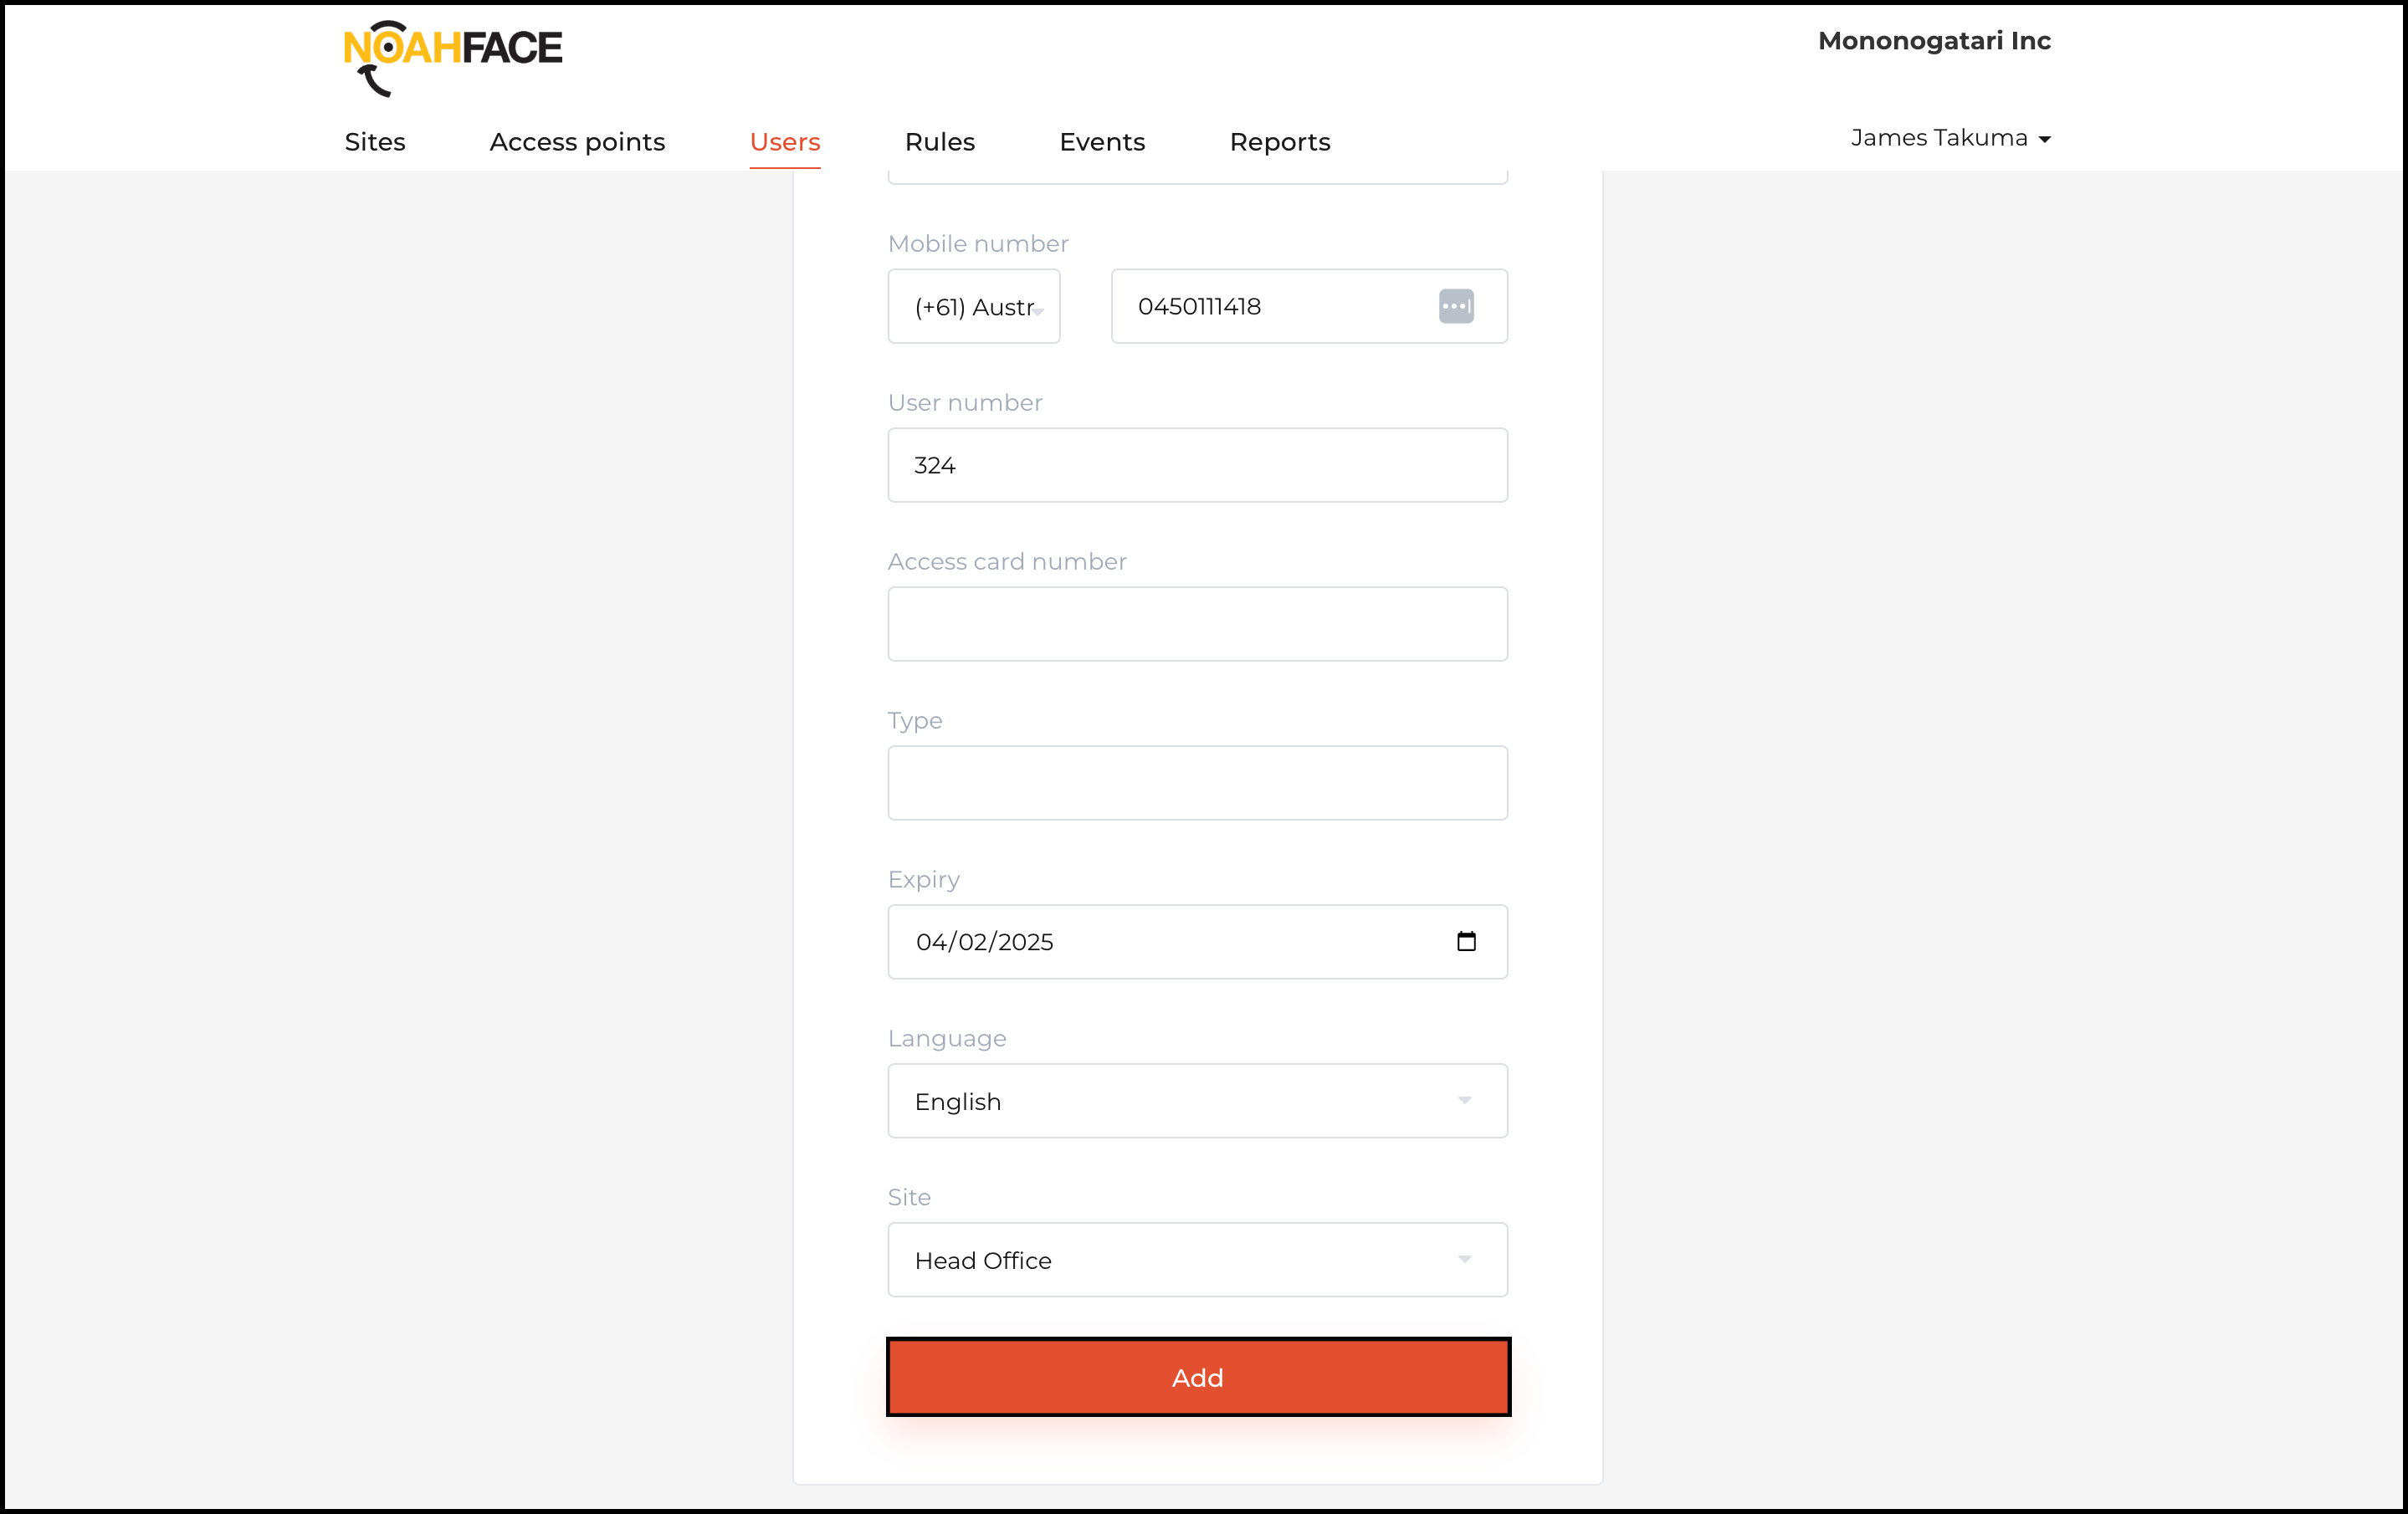The width and height of the screenshot is (2408, 1514).
Task: Go to the Reports tab
Action: coord(1279,142)
